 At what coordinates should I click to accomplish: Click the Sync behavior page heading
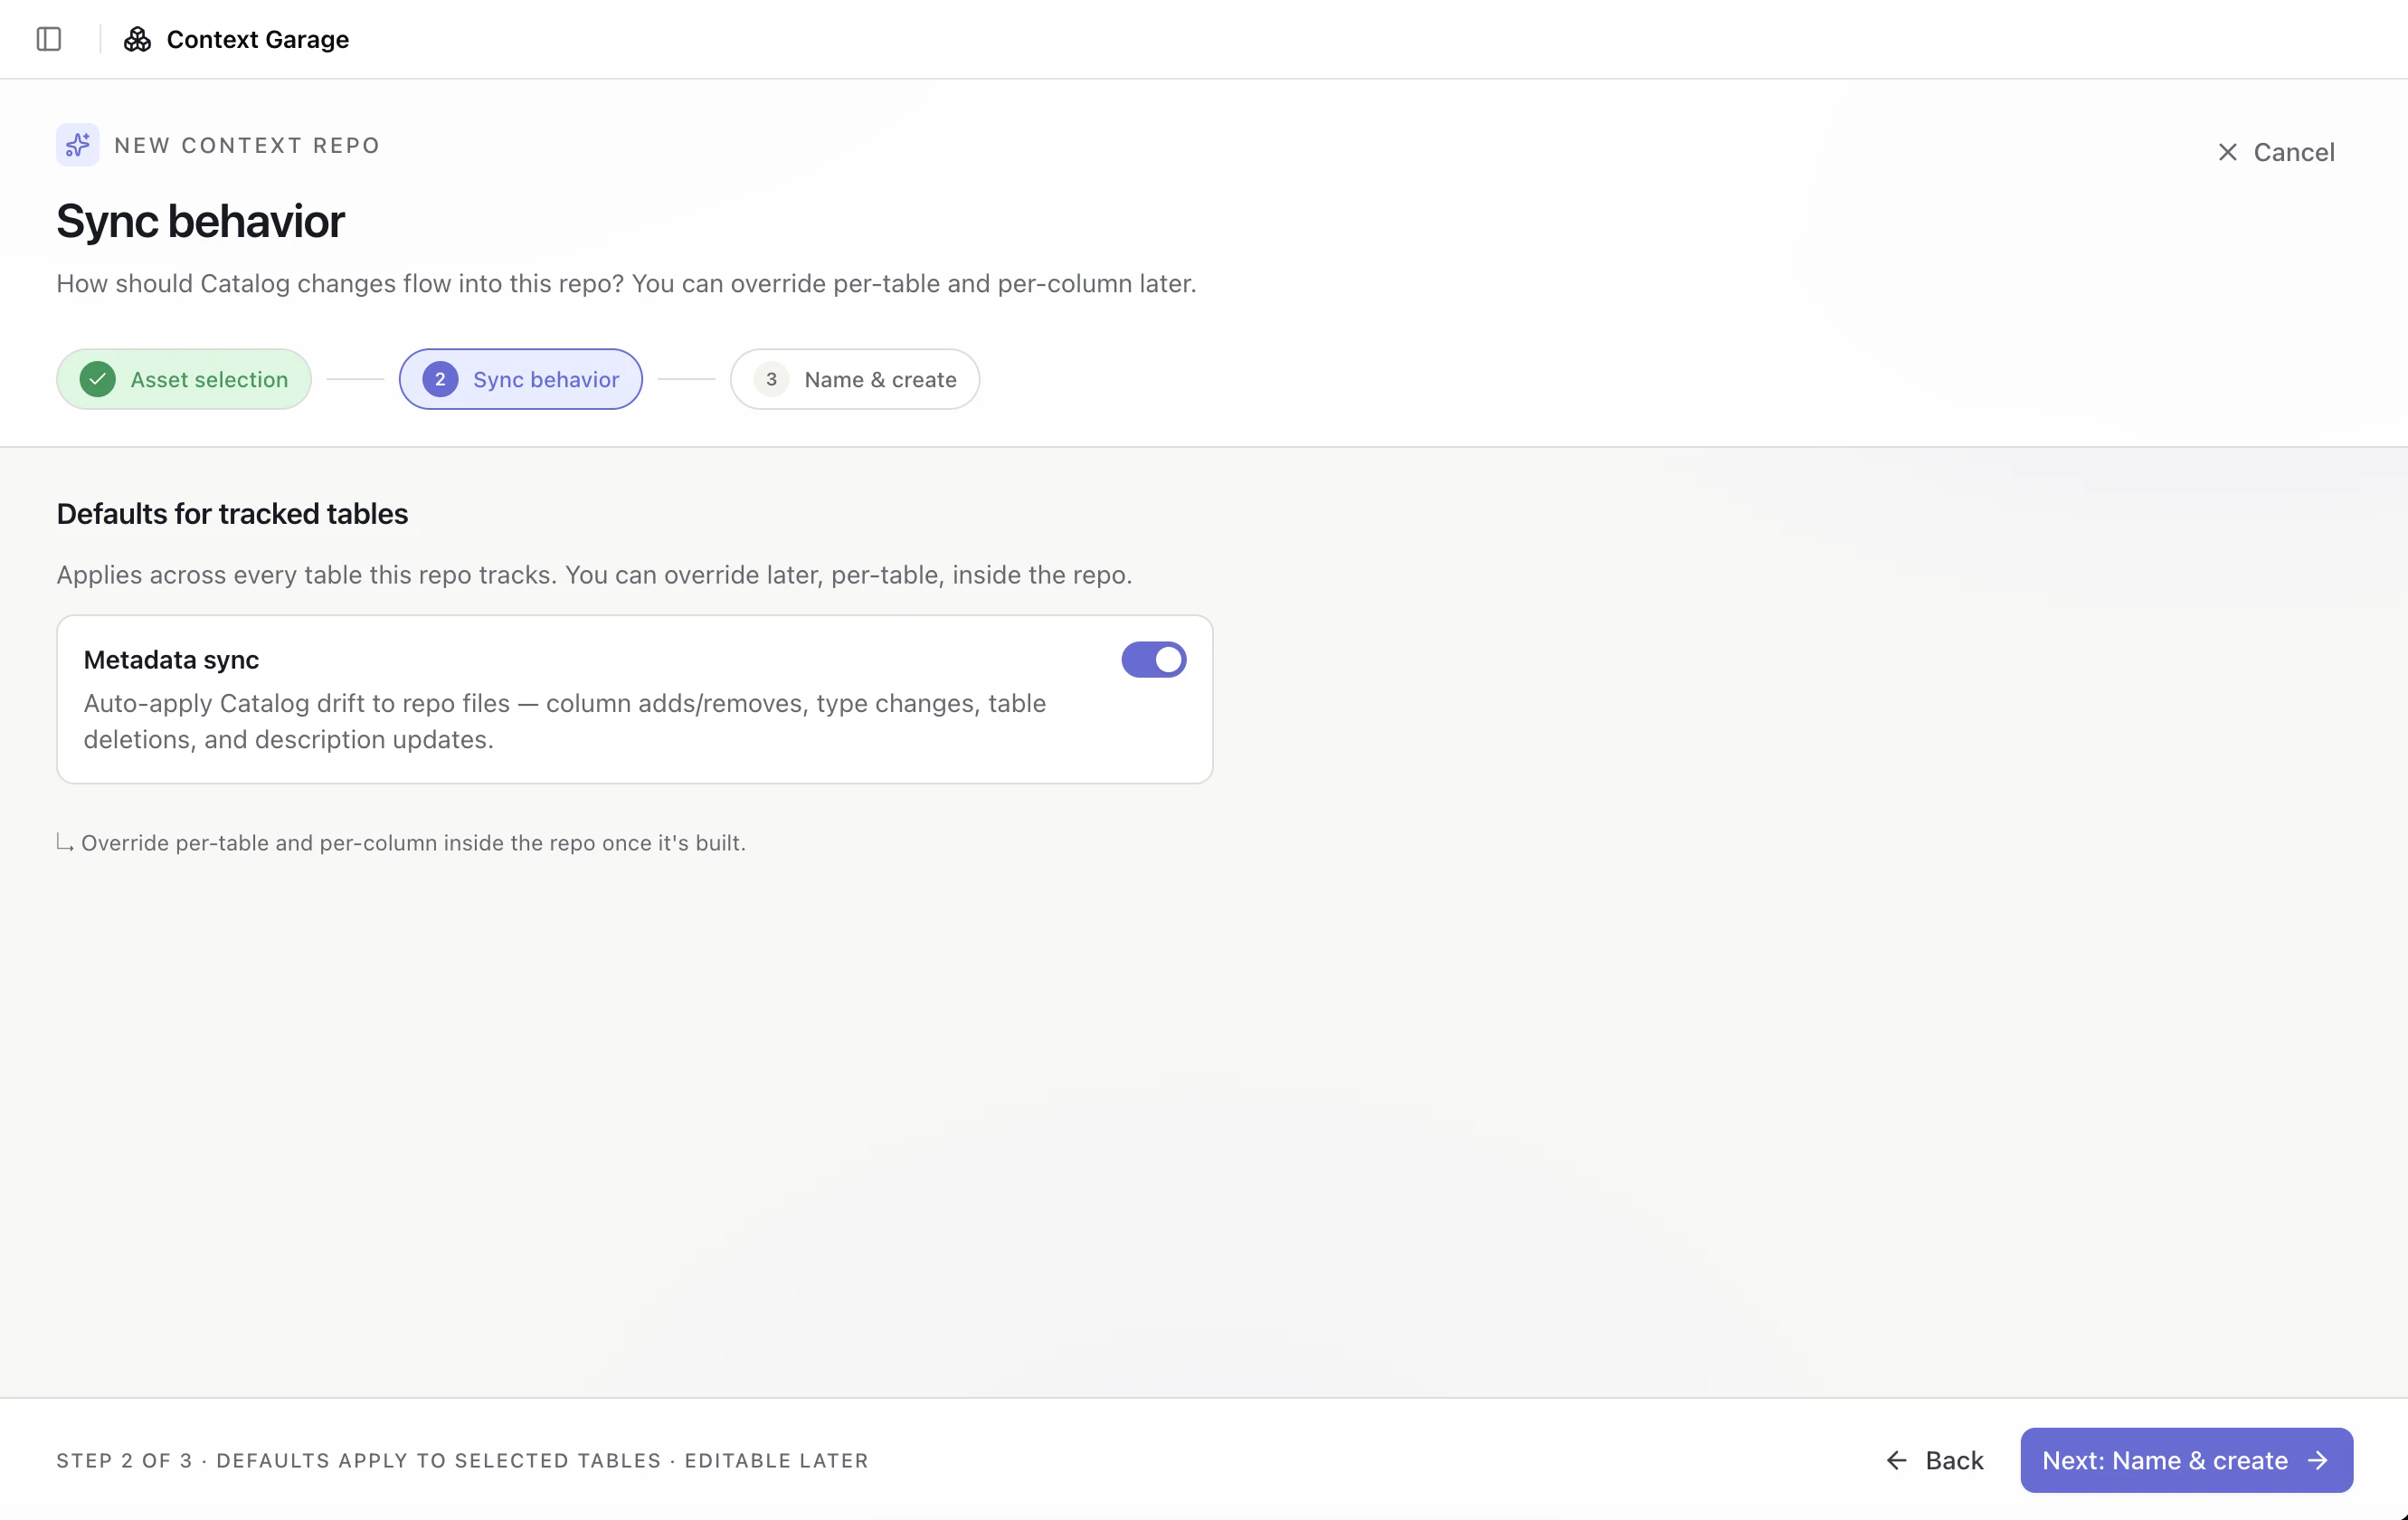(x=200, y=221)
